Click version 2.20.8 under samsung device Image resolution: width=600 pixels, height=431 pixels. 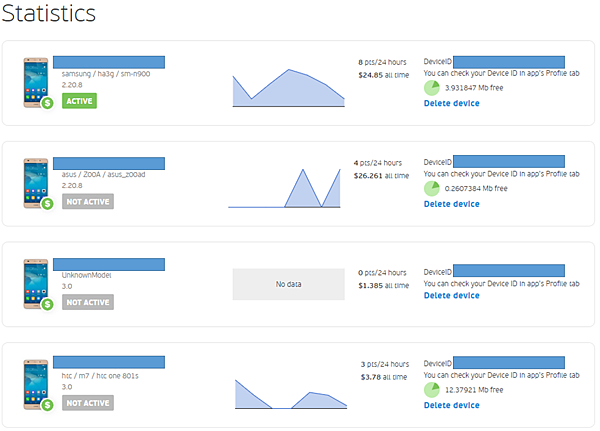tap(72, 85)
